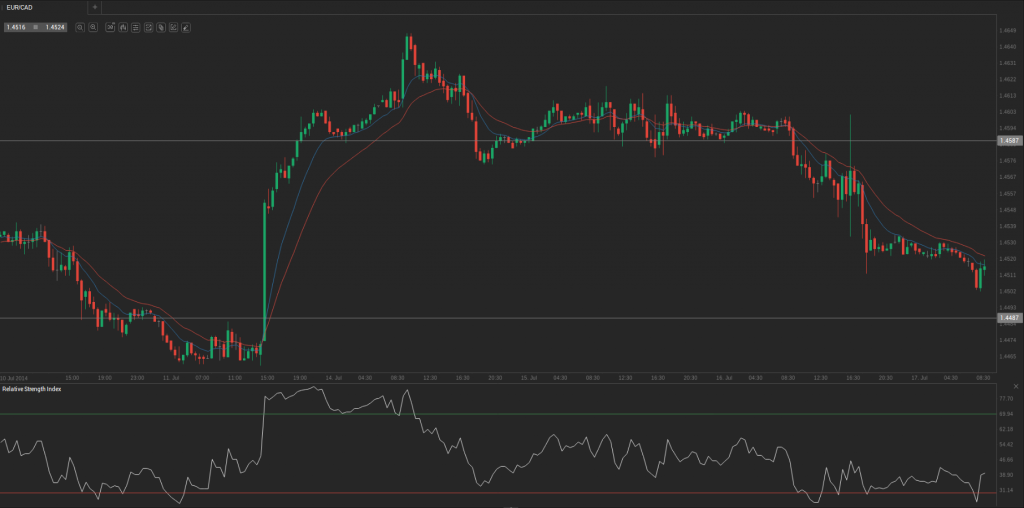Click the green RSI overbought level line
The height and width of the screenshot is (508, 1024).
[500, 413]
